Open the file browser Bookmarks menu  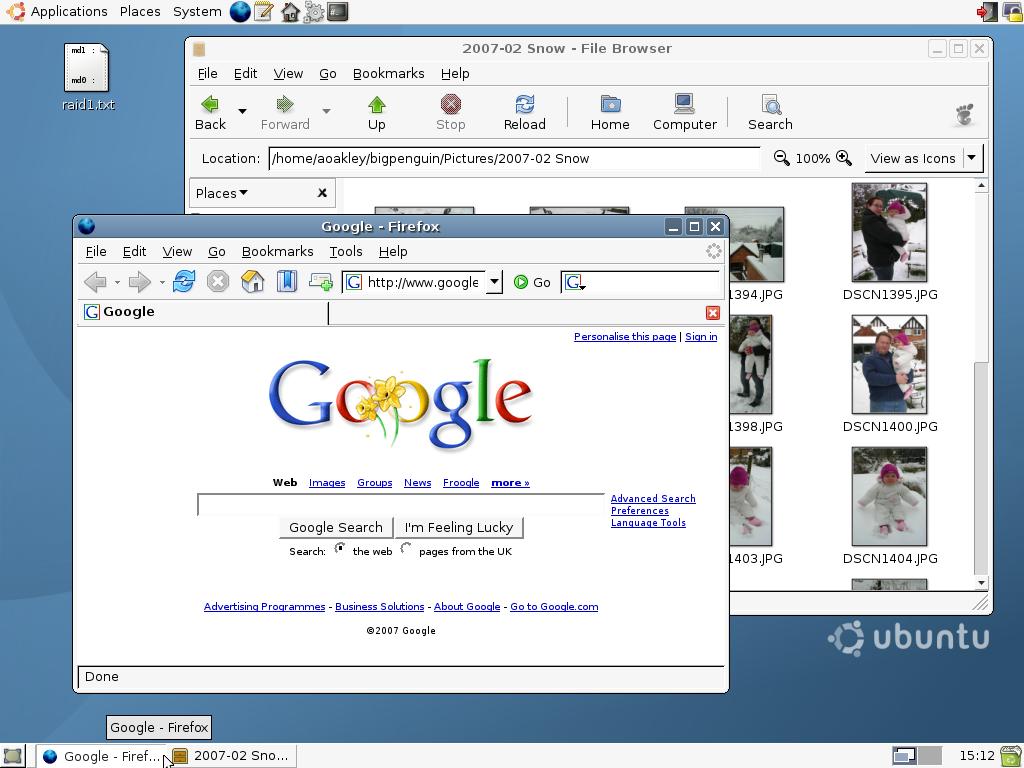[x=388, y=73]
